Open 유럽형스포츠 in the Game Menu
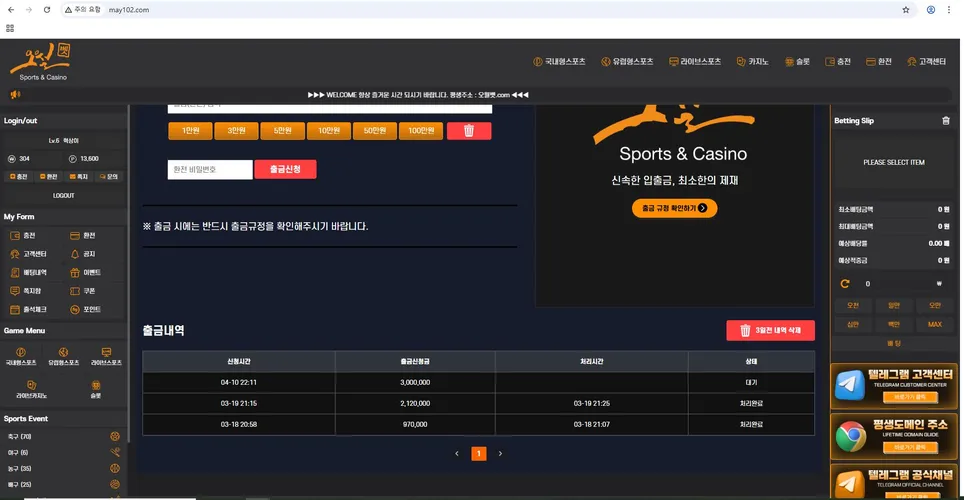This screenshot has height=500, width=964. (63, 356)
